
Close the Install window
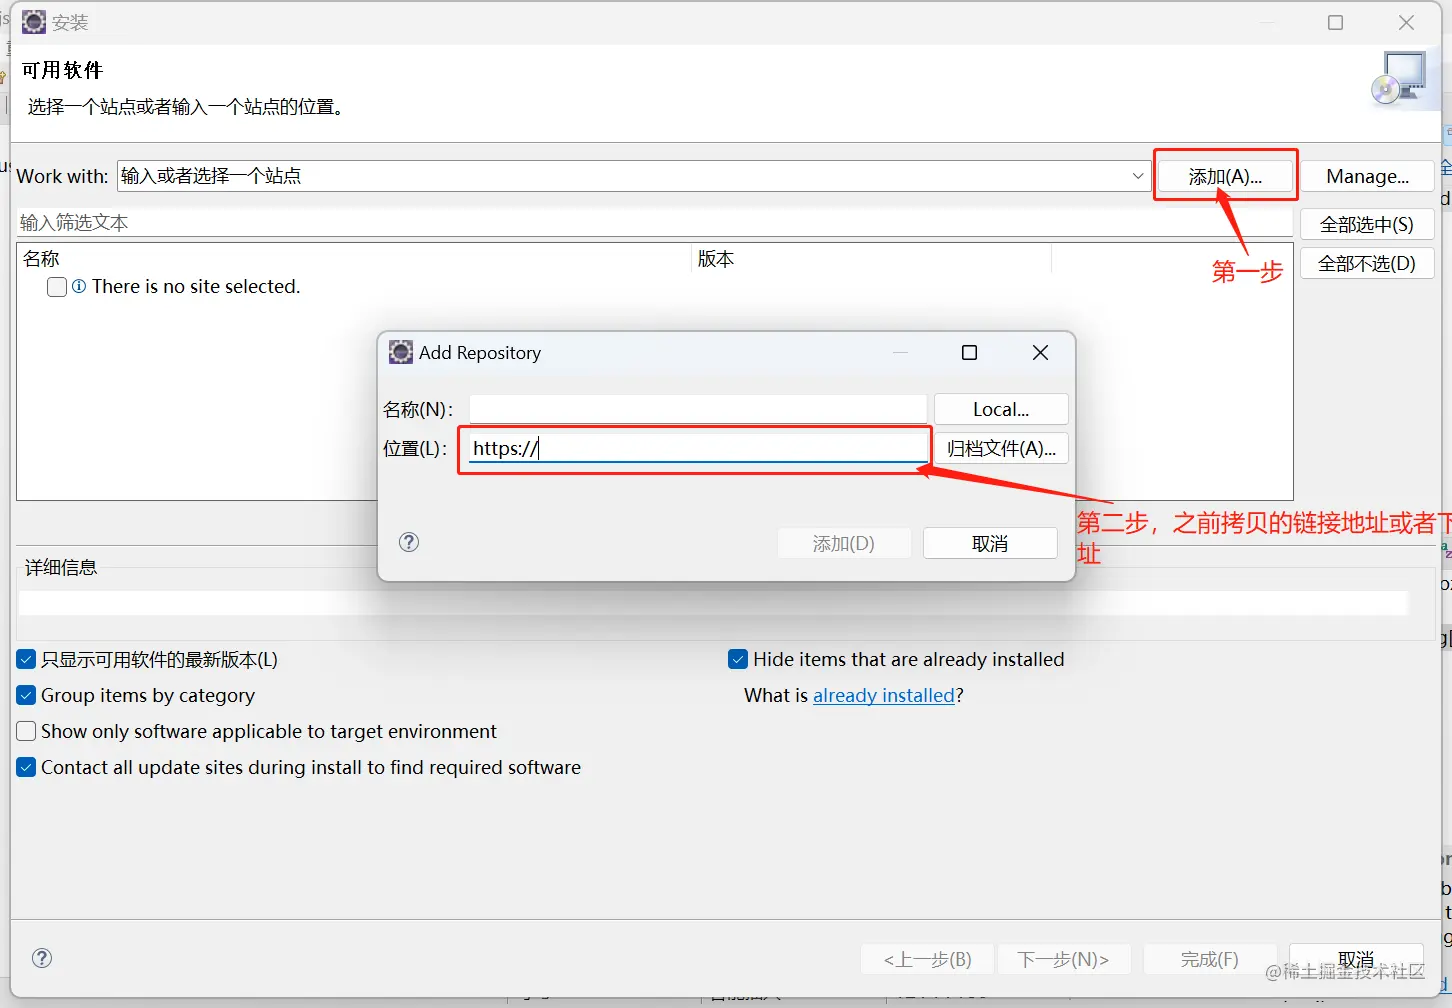pyautogui.click(x=1406, y=22)
